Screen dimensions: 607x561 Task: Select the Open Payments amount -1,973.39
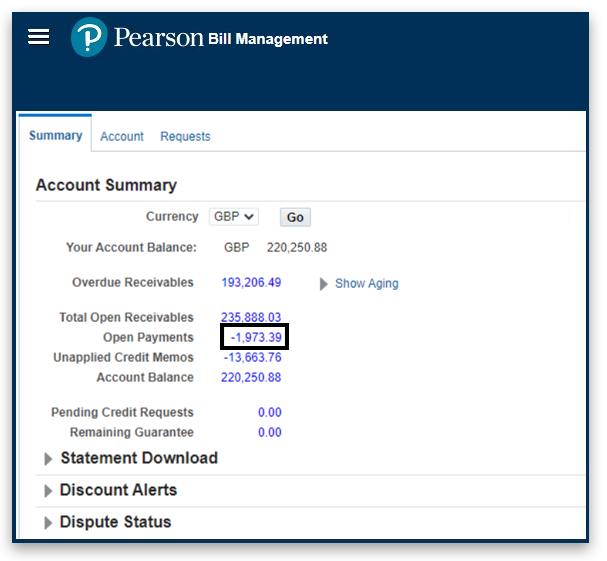click(x=254, y=337)
